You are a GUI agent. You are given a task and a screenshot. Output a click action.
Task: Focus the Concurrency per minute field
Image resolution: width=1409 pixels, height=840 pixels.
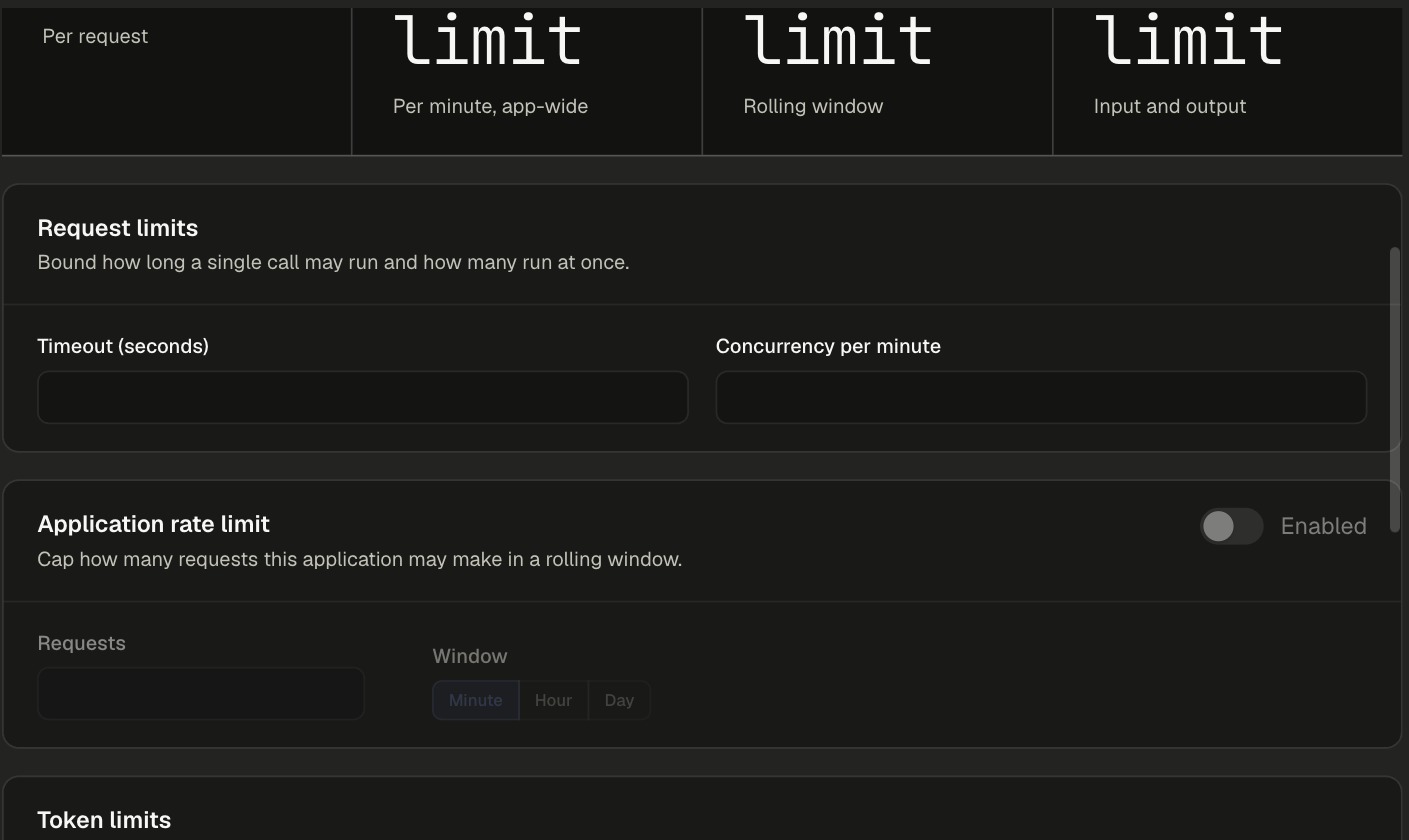pos(1041,397)
